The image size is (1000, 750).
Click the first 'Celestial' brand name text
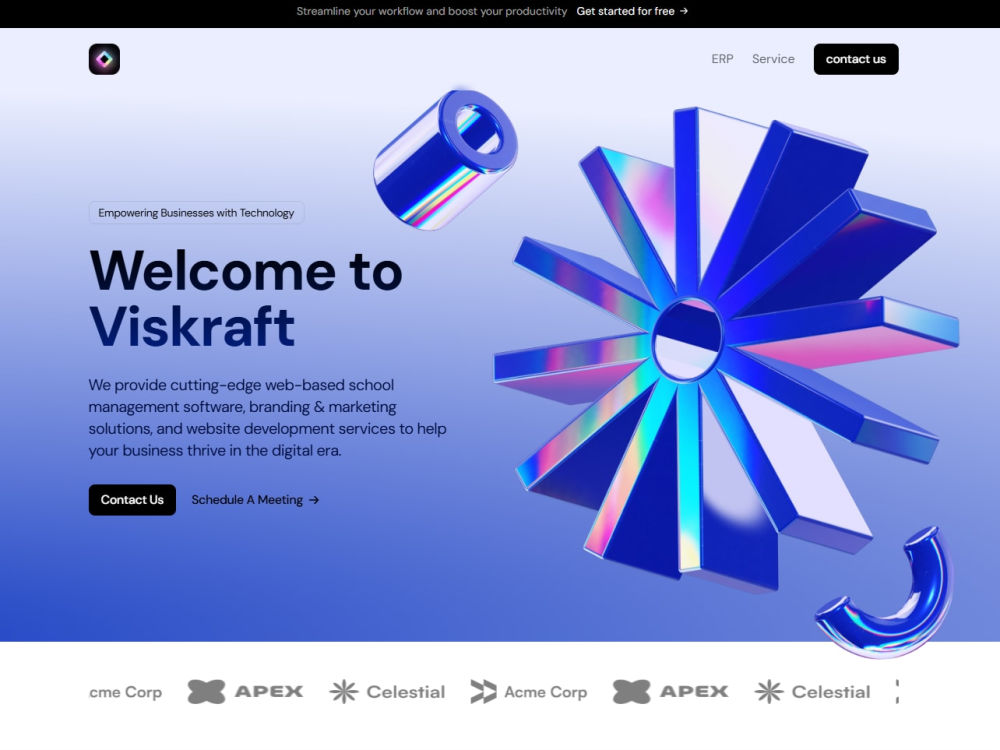coord(406,692)
